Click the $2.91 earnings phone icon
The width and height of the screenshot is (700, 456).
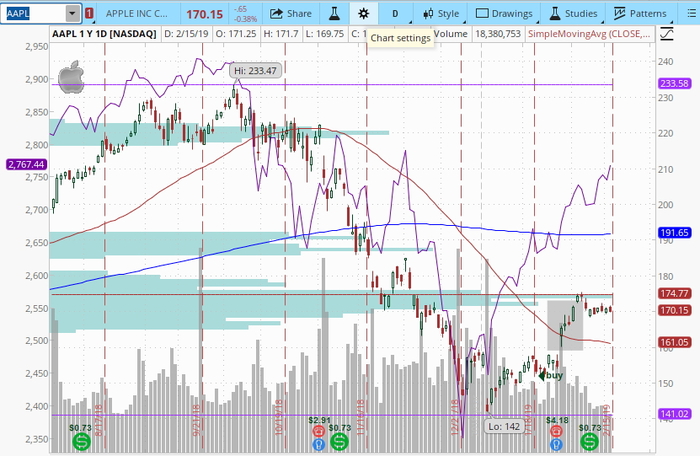(318, 431)
